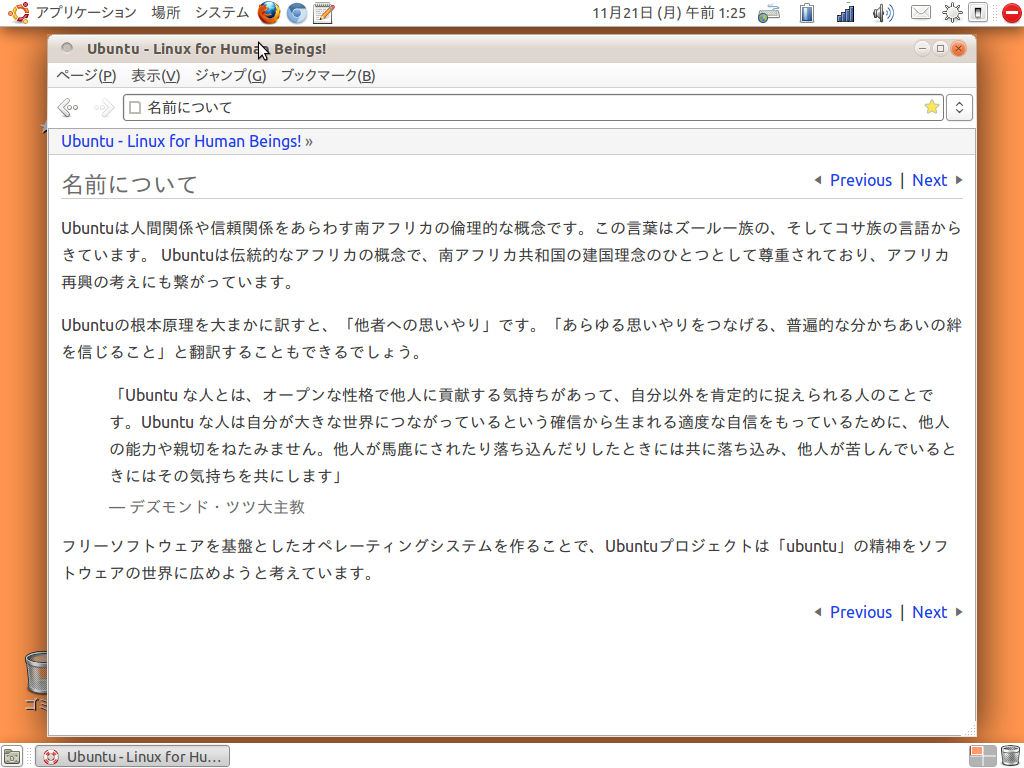Image resolution: width=1024 pixels, height=768 pixels.
Task: Click the network connection tray icon
Action: (769, 13)
